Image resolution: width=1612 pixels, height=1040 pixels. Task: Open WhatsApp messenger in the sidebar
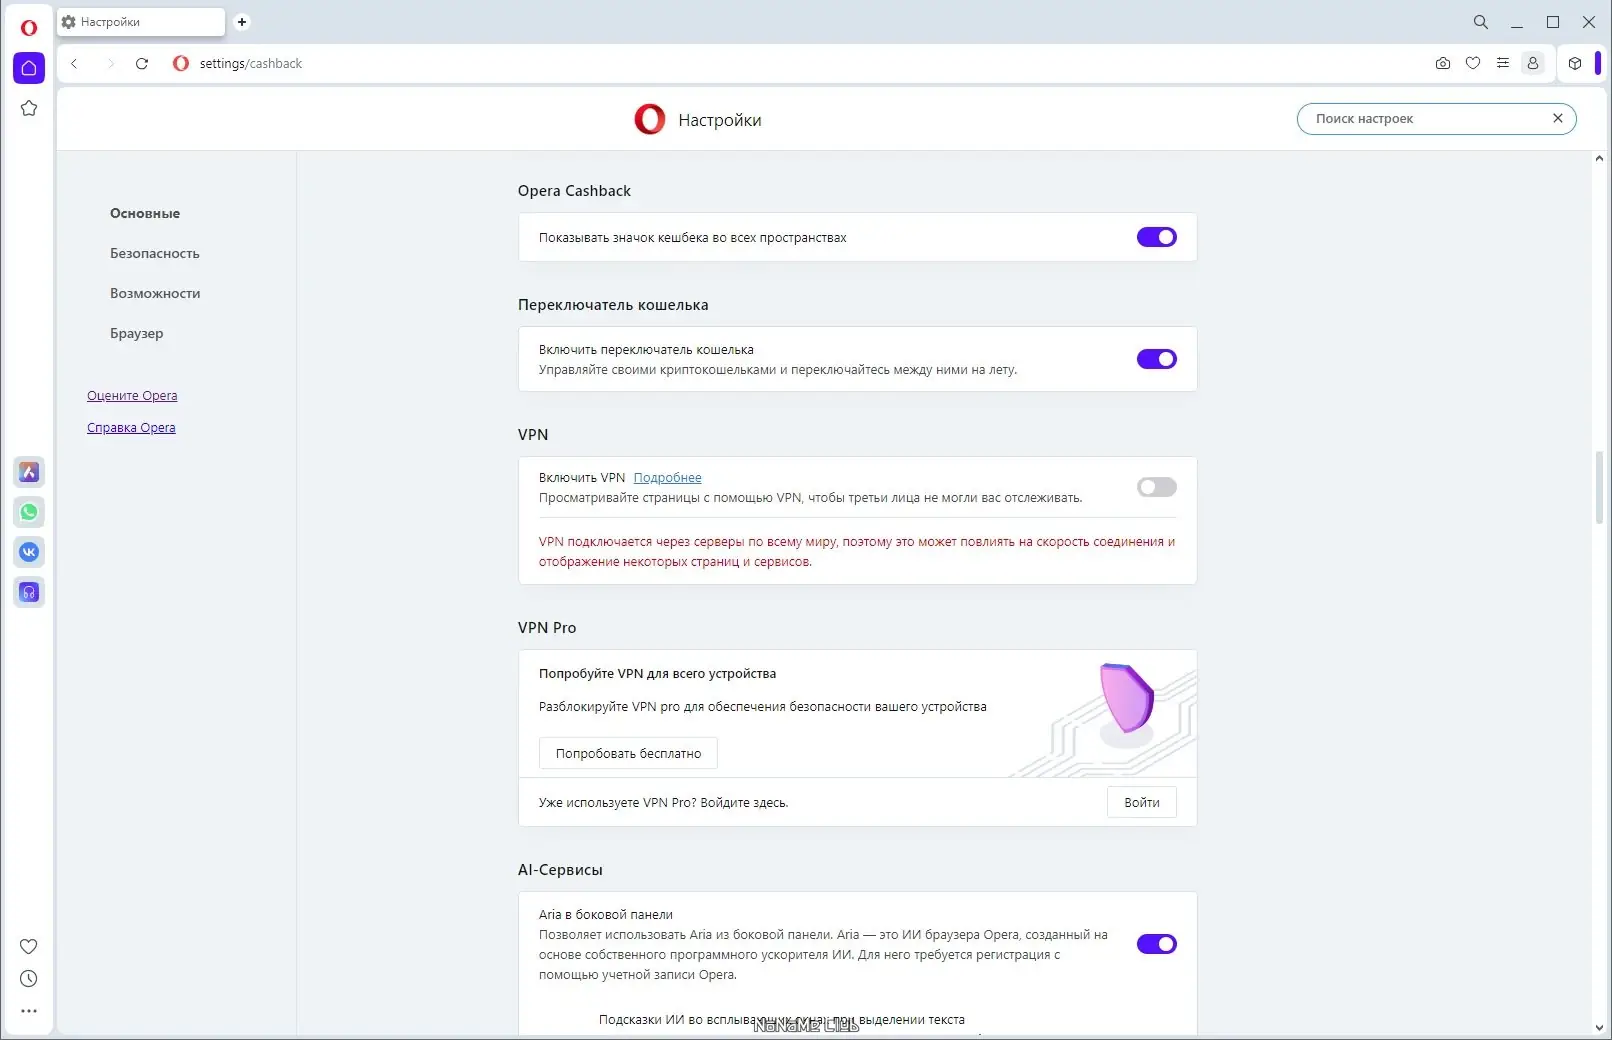tap(29, 512)
